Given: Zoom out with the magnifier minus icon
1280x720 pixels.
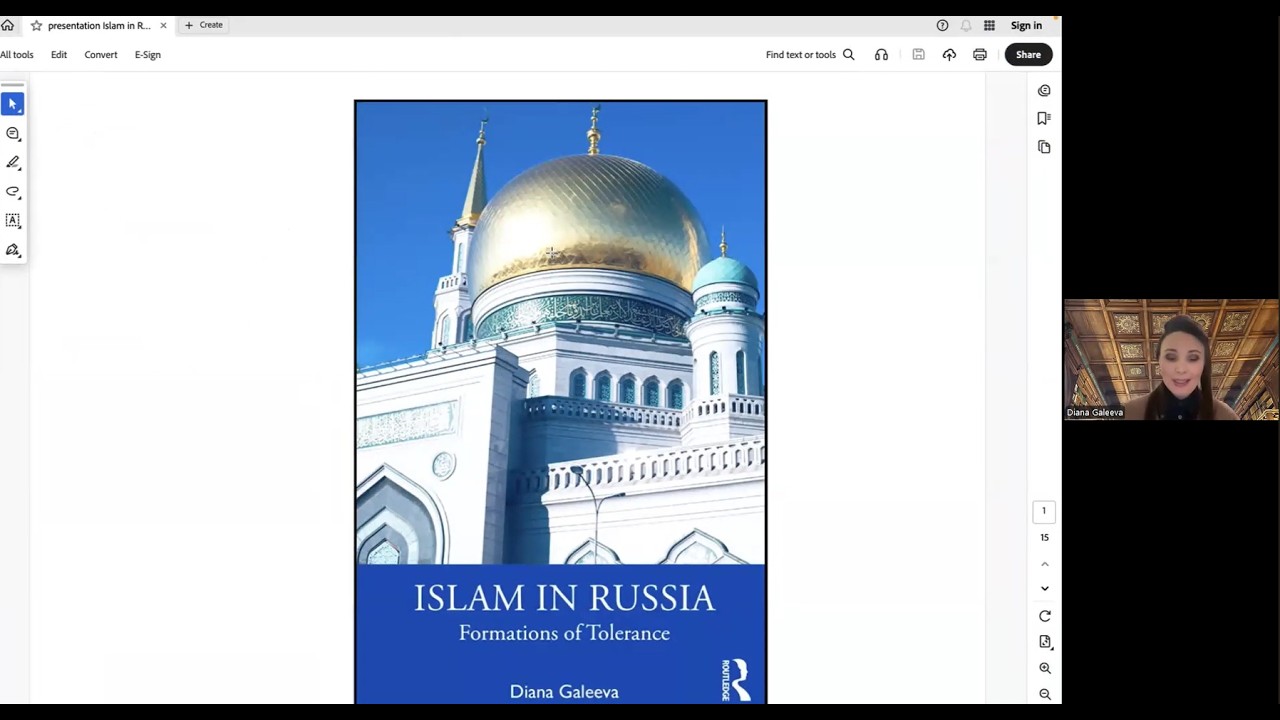Looking at the screenshot, I should [x=1045, y=694].
